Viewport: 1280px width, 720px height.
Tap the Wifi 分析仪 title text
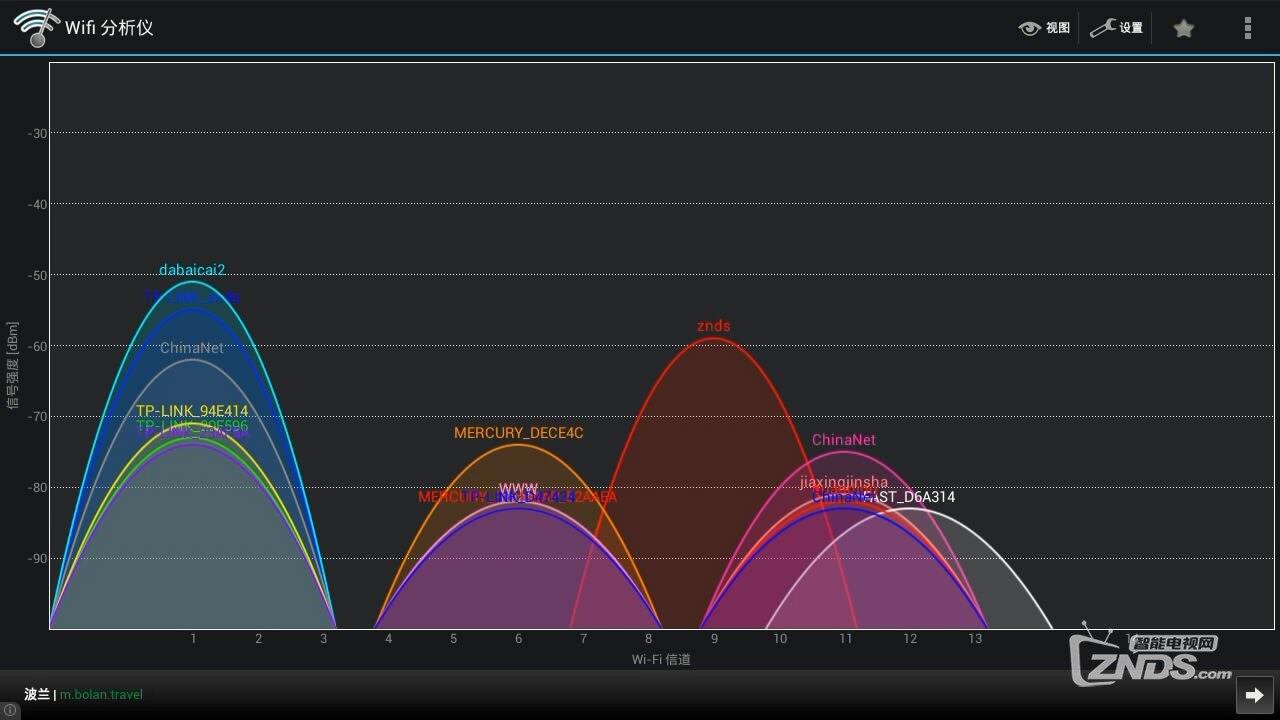109,28
